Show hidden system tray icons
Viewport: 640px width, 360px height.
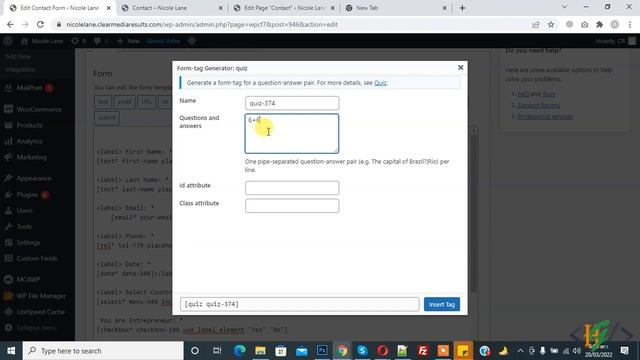520,351
